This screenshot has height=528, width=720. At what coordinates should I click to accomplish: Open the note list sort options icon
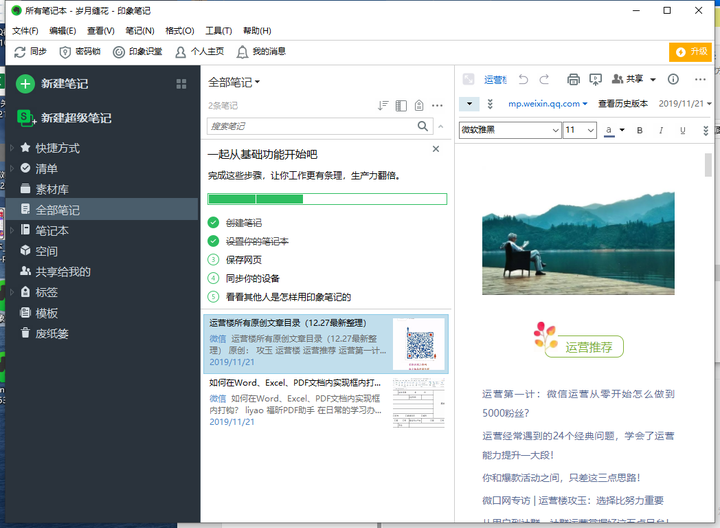383,106
